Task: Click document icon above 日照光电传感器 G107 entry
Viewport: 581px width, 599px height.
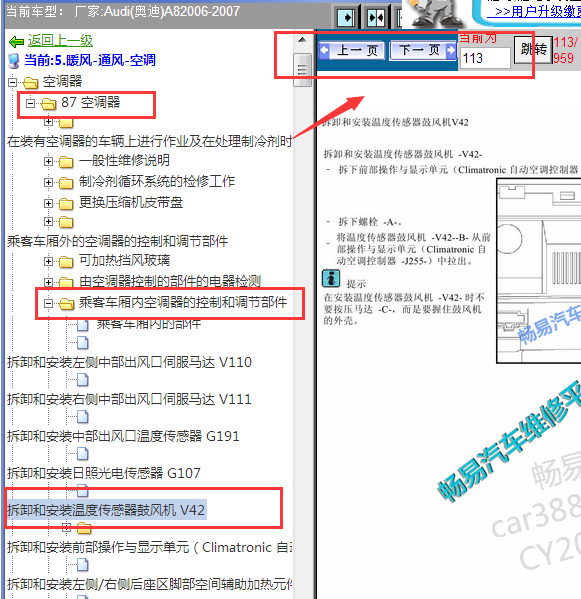Action: click(x=83, y=454)
